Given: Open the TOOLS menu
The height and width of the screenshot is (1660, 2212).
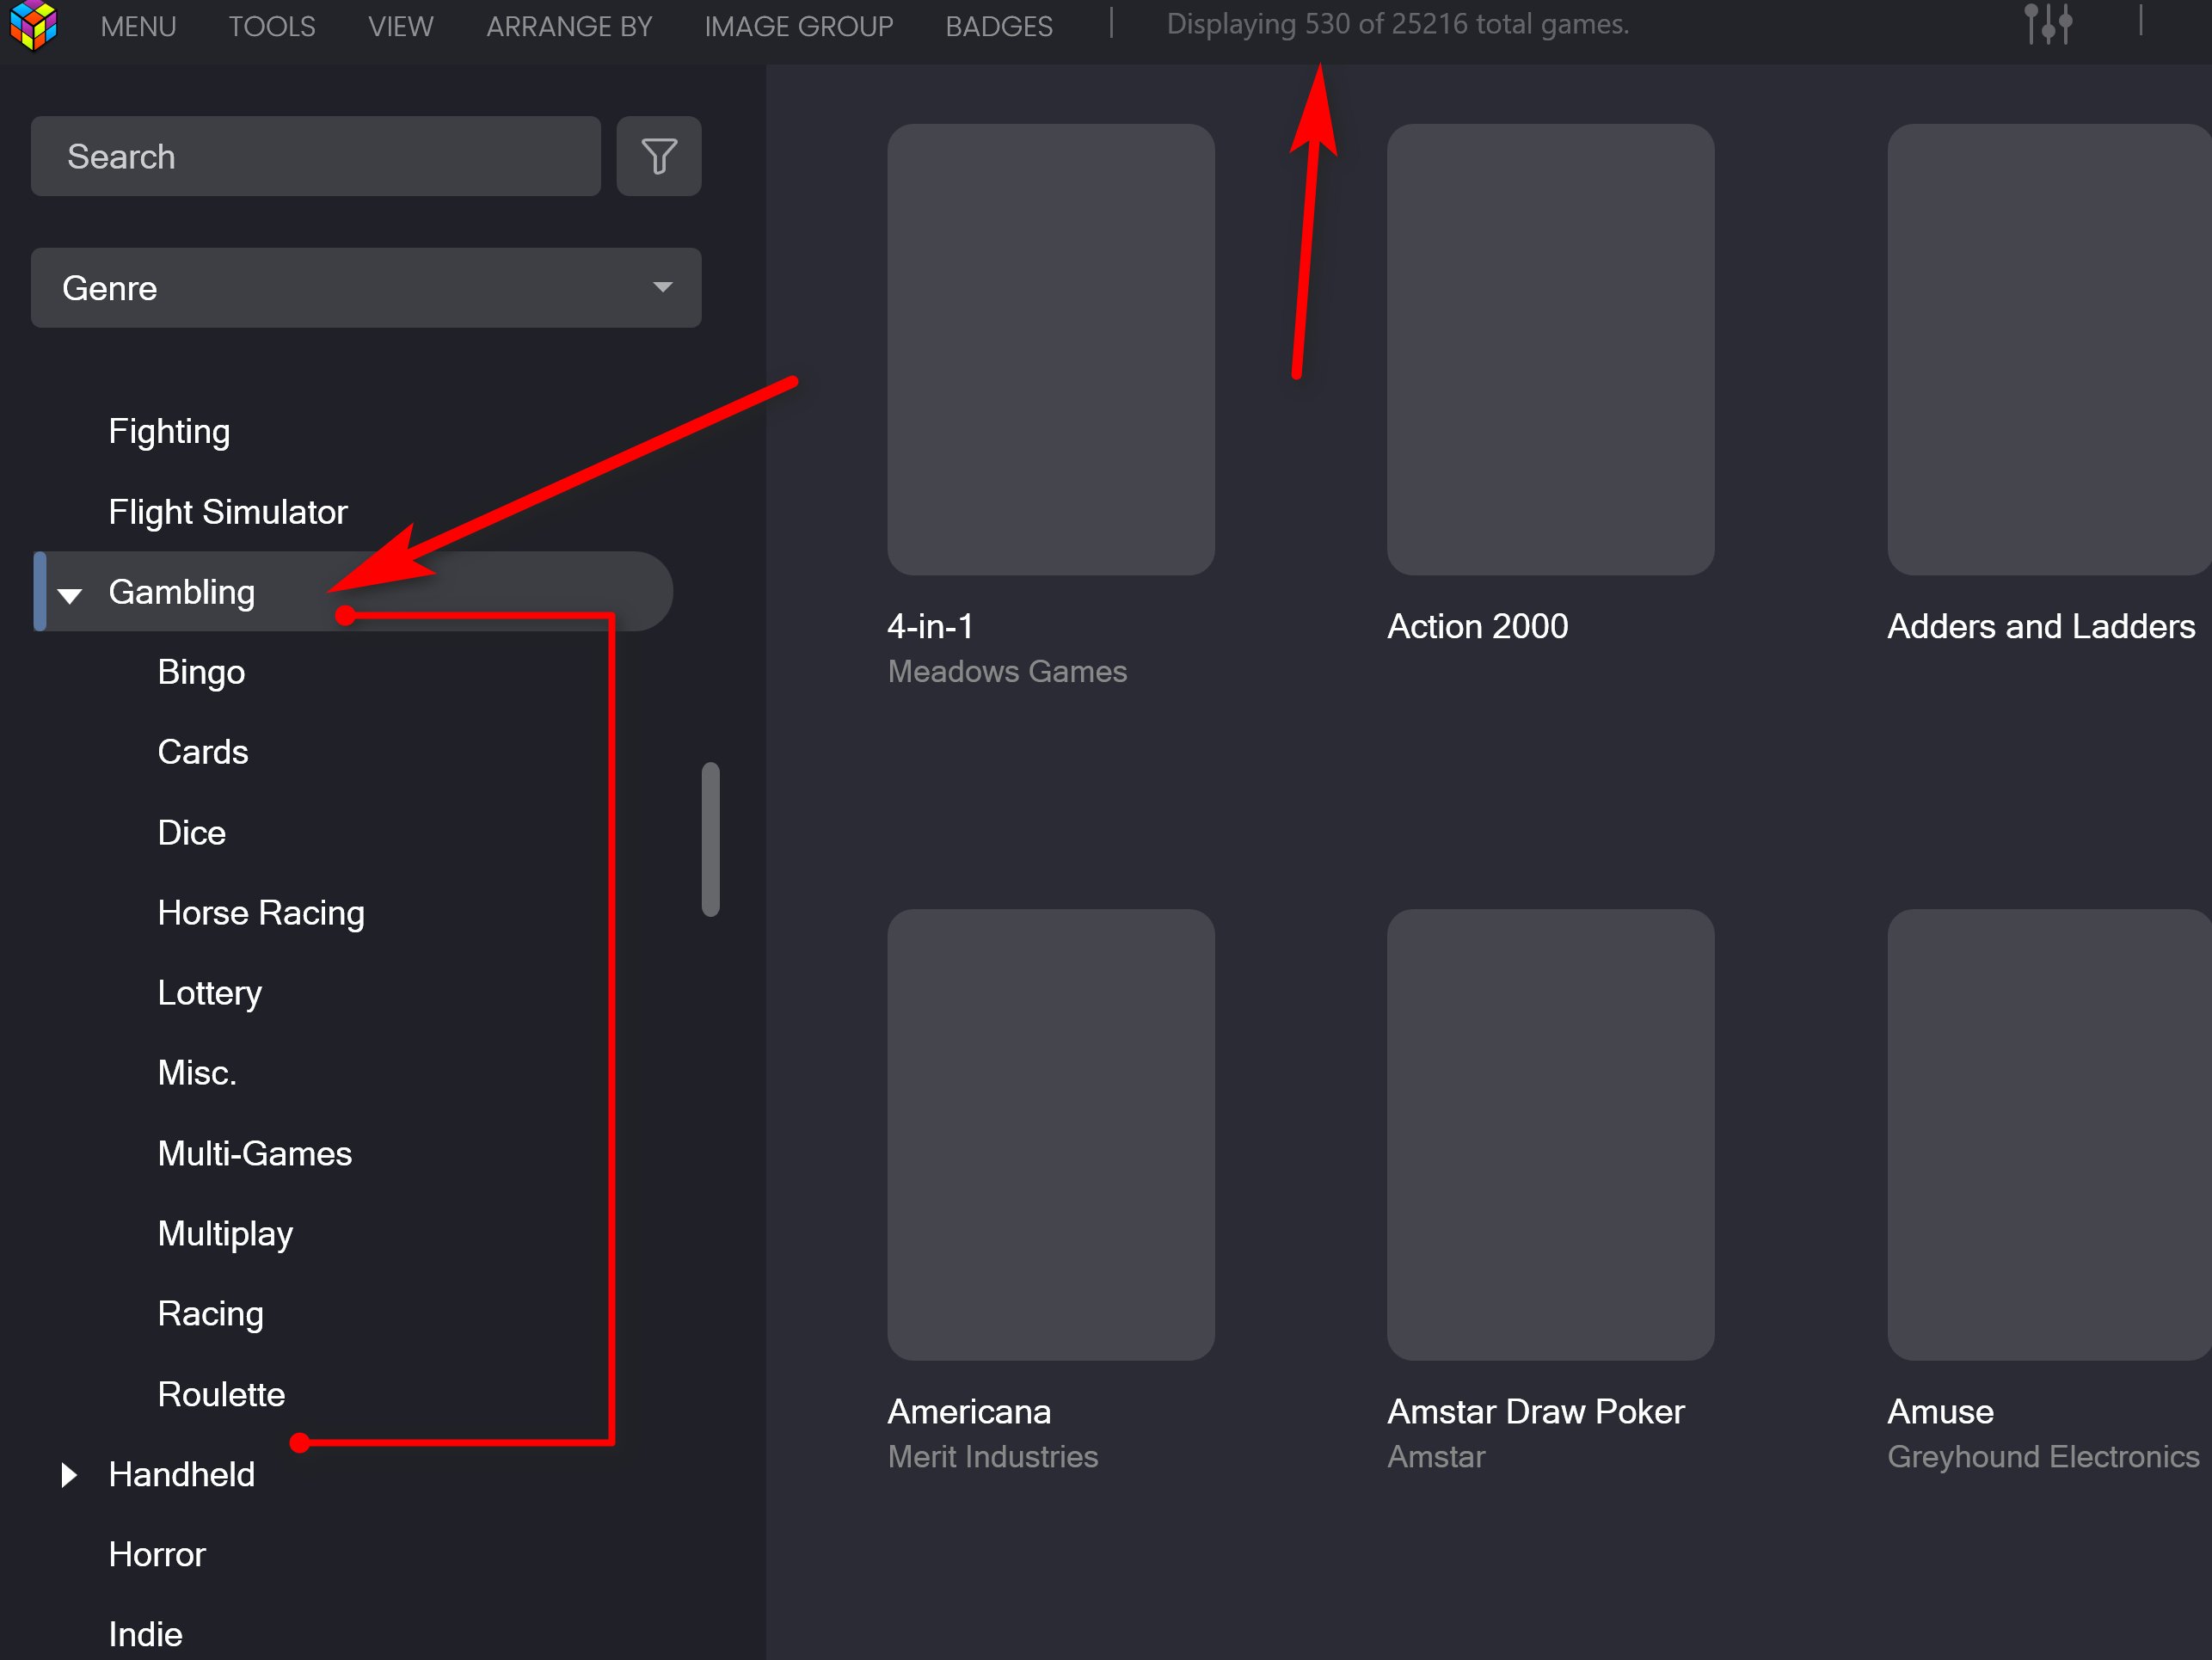Looking at the screenshot, I should 272,26.
